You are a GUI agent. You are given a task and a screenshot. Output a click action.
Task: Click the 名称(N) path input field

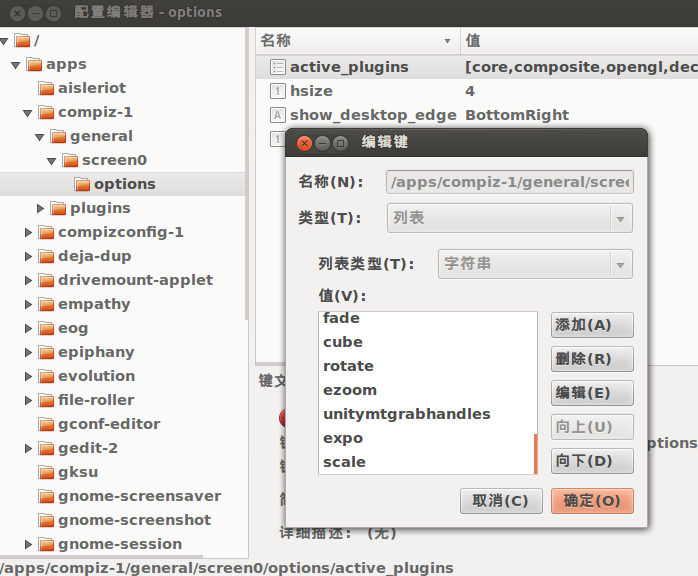[x=510, y=182]
